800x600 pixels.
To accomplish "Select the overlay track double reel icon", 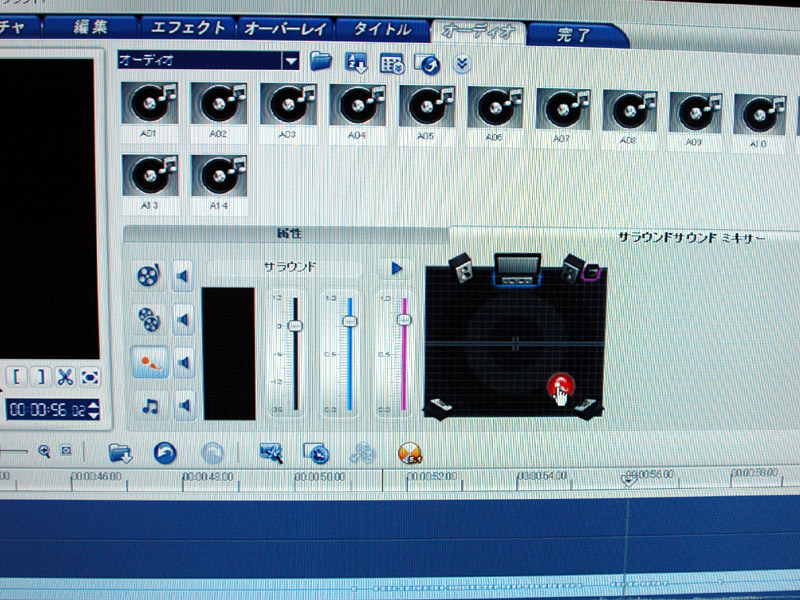I will [x=149, y=319].
